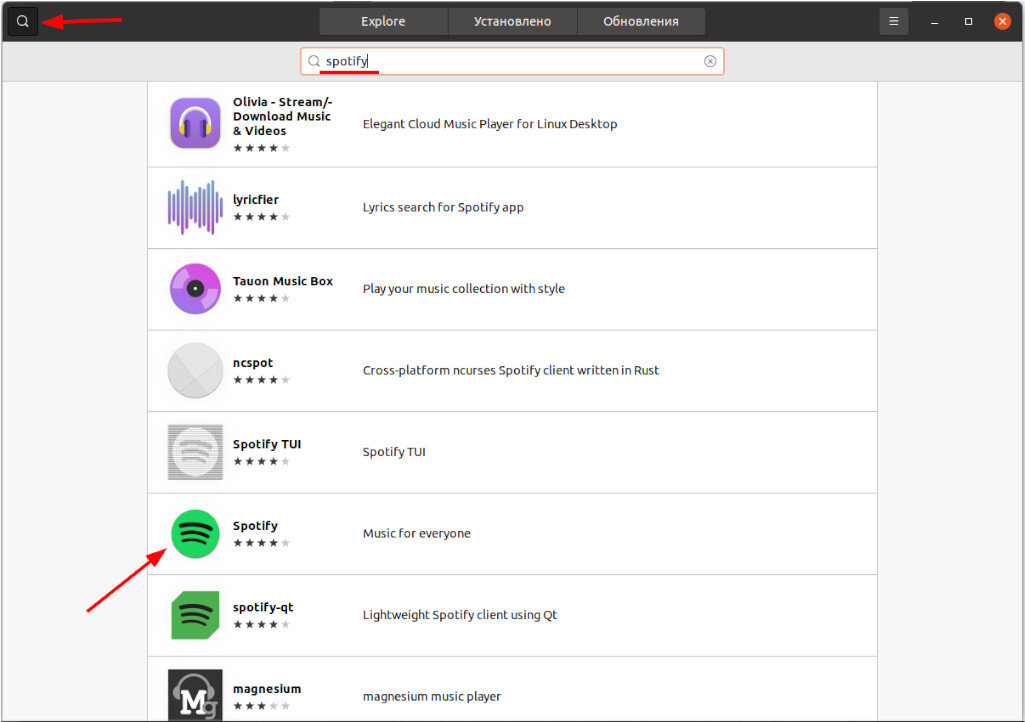Screen dimensions: 1025x722
Task: Click 'Lyrics search for Spotify app' description
Action: pyautogui.click(x=443, y=207)
